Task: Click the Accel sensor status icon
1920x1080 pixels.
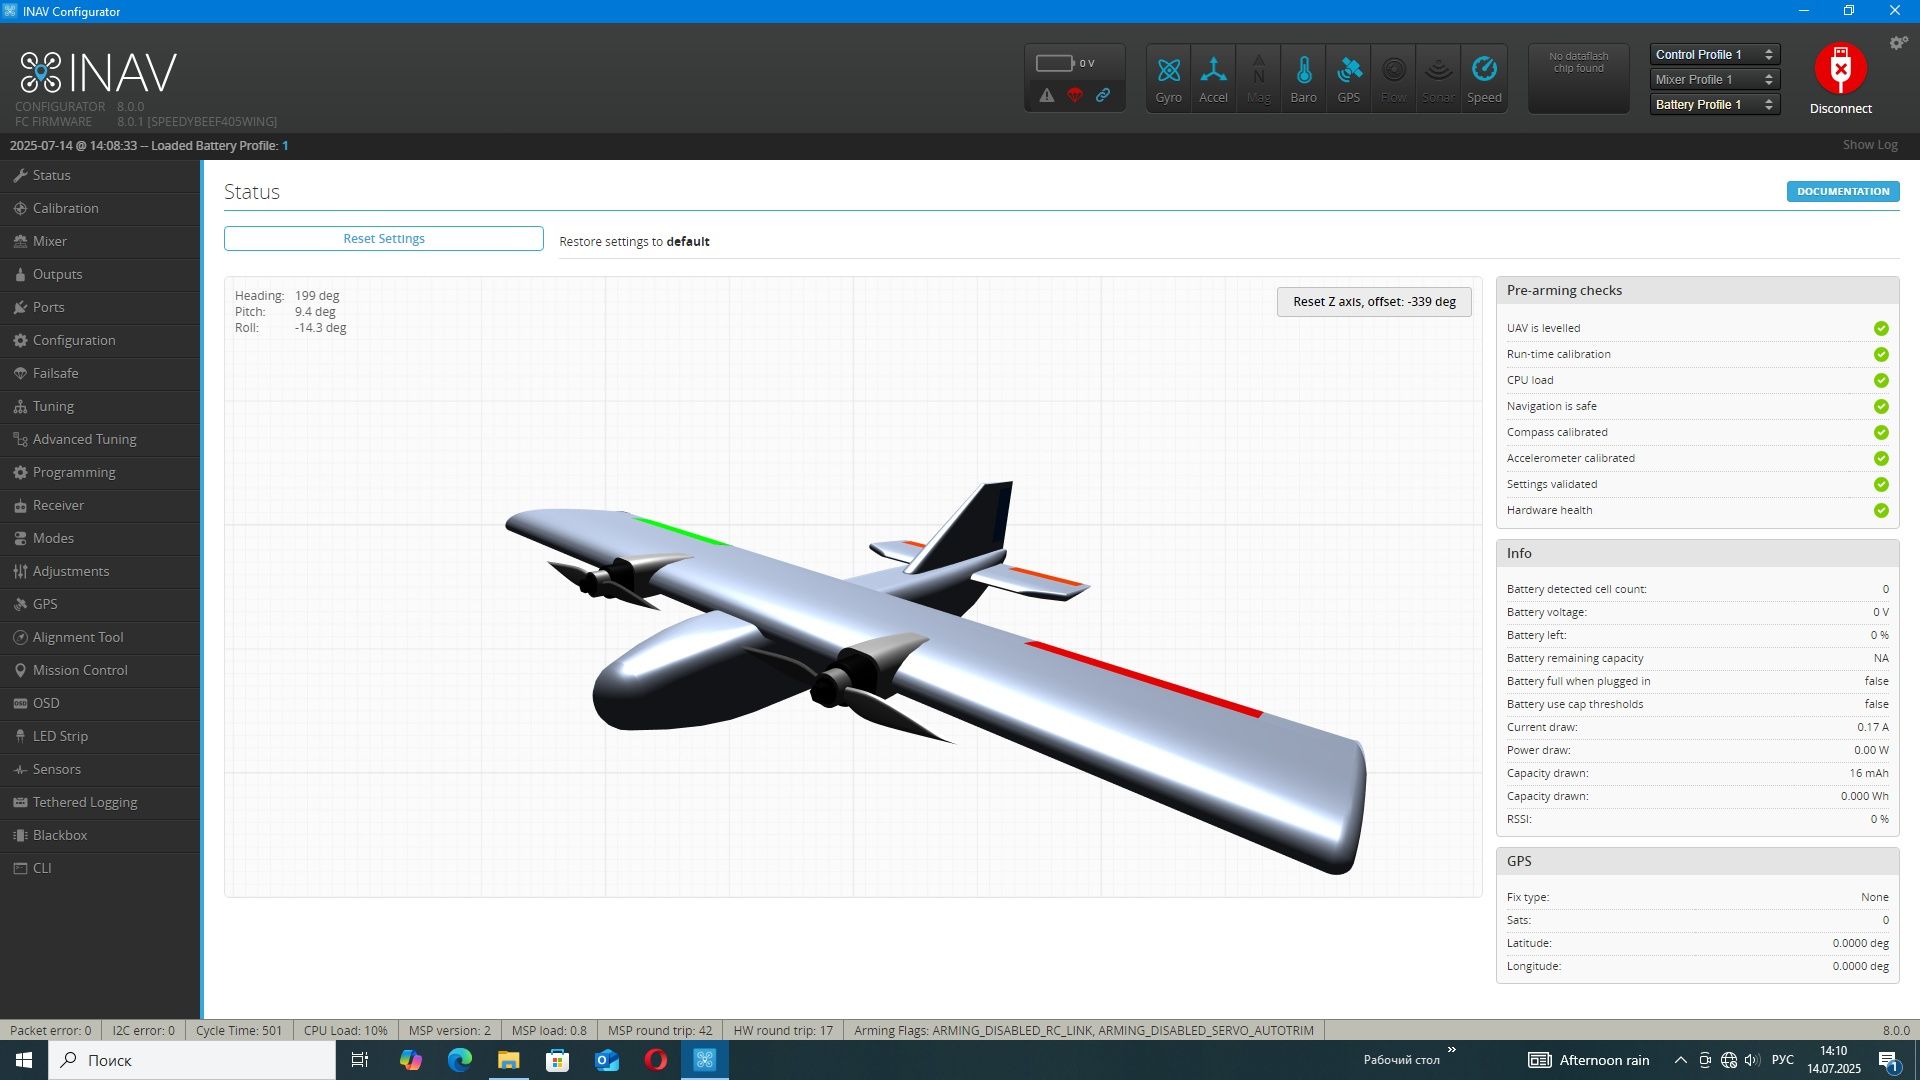Action: click(1213, 78)
